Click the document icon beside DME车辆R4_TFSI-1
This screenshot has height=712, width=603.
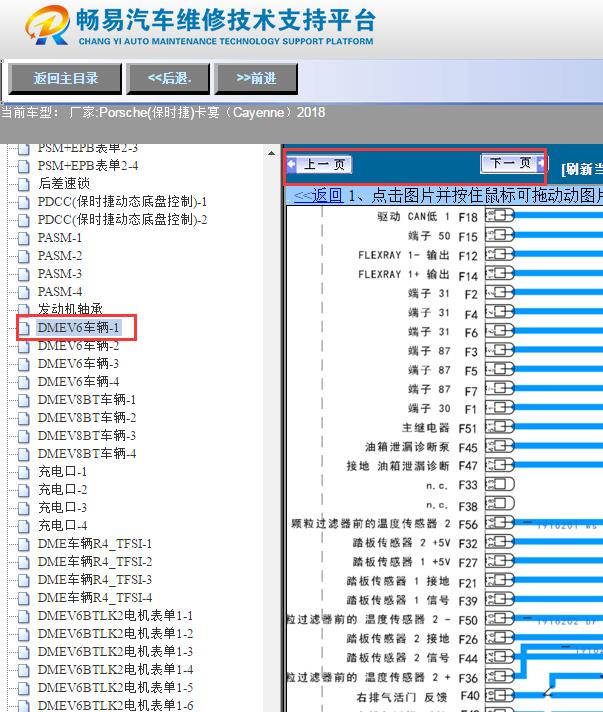pos(24,544)
